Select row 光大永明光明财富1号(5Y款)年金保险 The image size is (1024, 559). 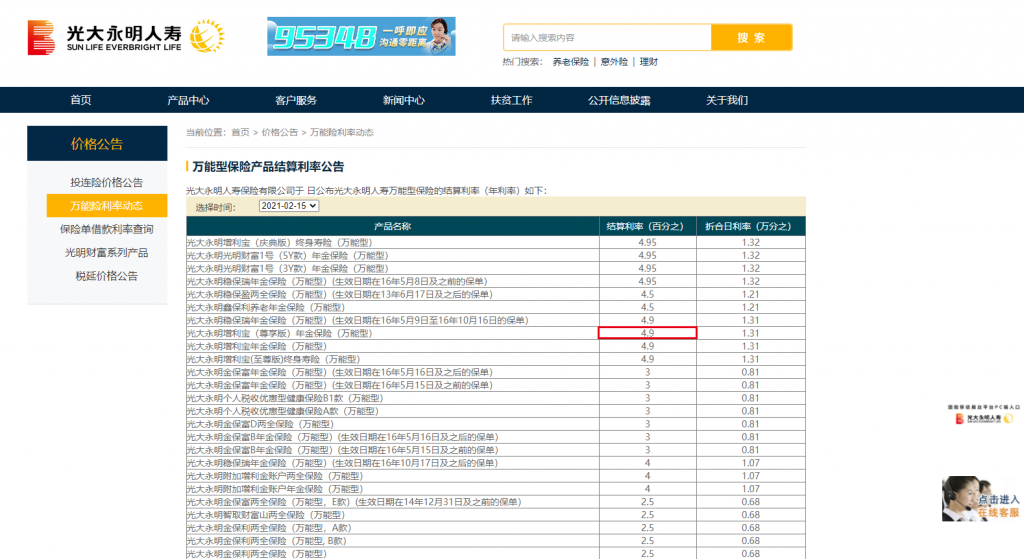click(x=496, y=255)
